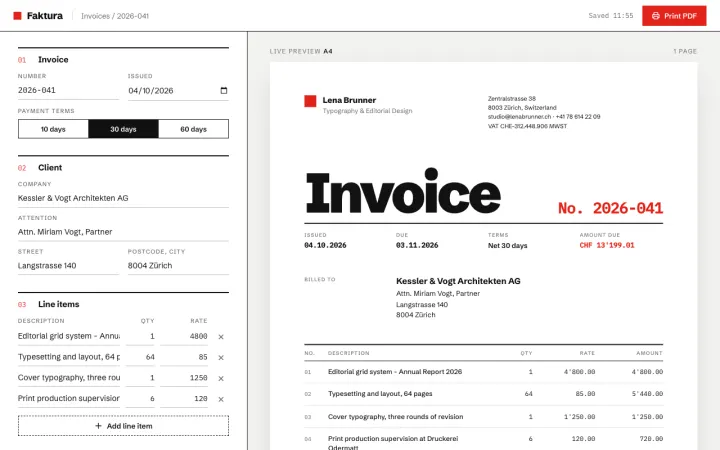720x450 pixels.
Task: Edit rate 120 for Print production
Action: [184, 399]
